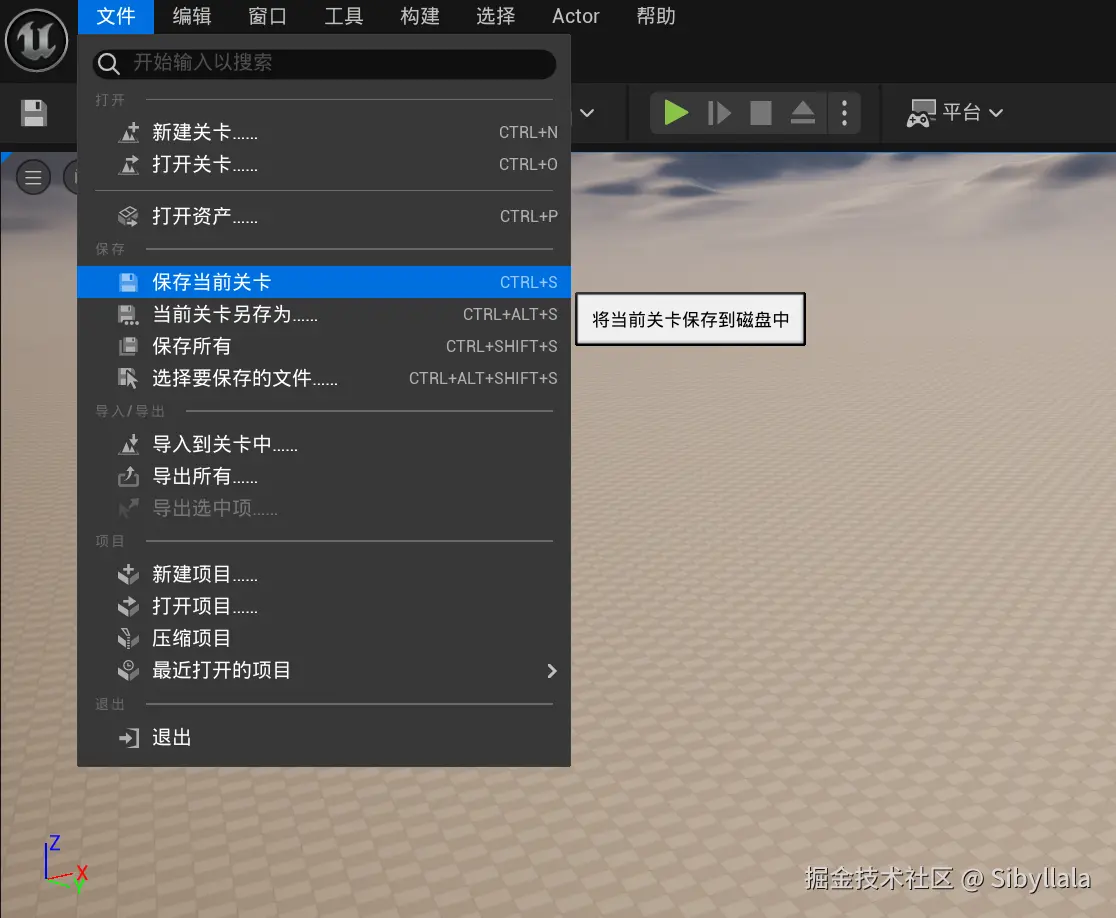The height and width of the screenshot is (918, 1116).
Task: Choose 新建关卡 menu entry
Action: click(x=324, y=132)
